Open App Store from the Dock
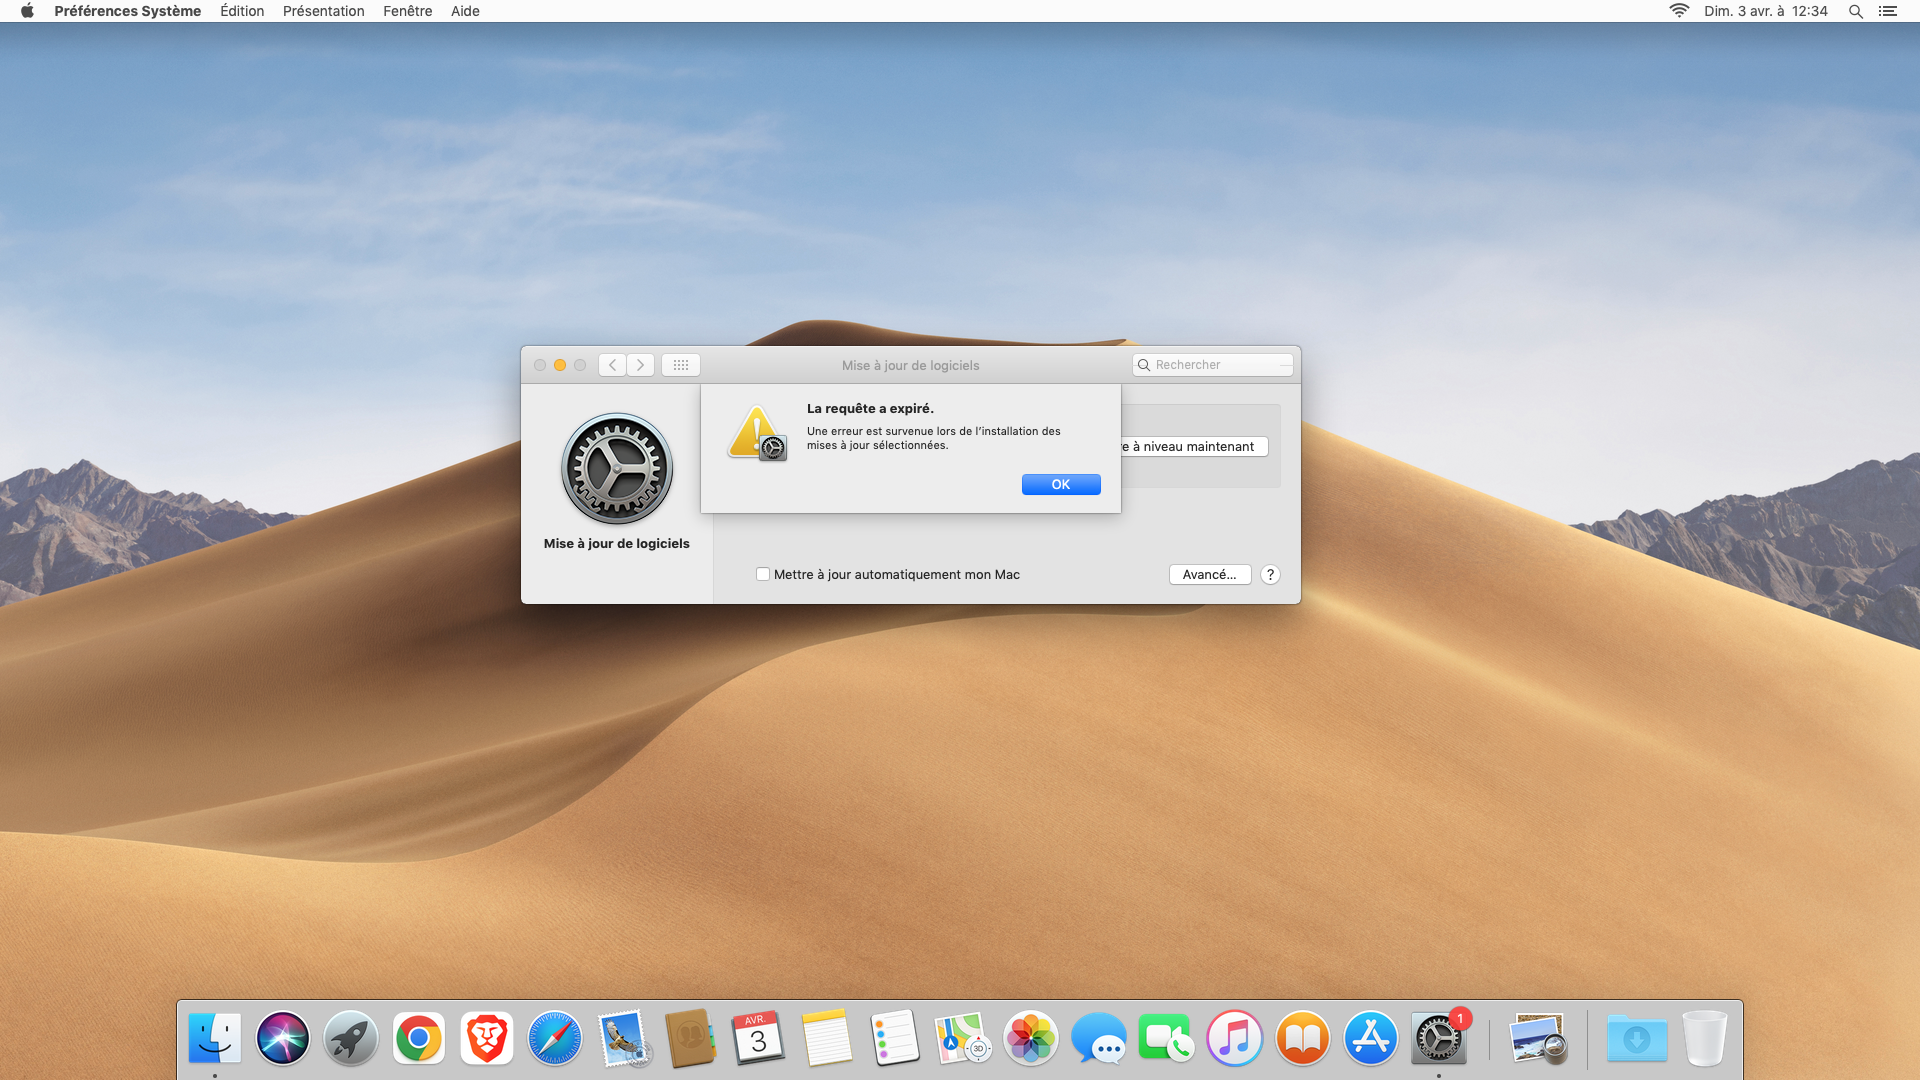Image resolution: width=1920 pixels, height=1080 pixels. point(1370,1038)
